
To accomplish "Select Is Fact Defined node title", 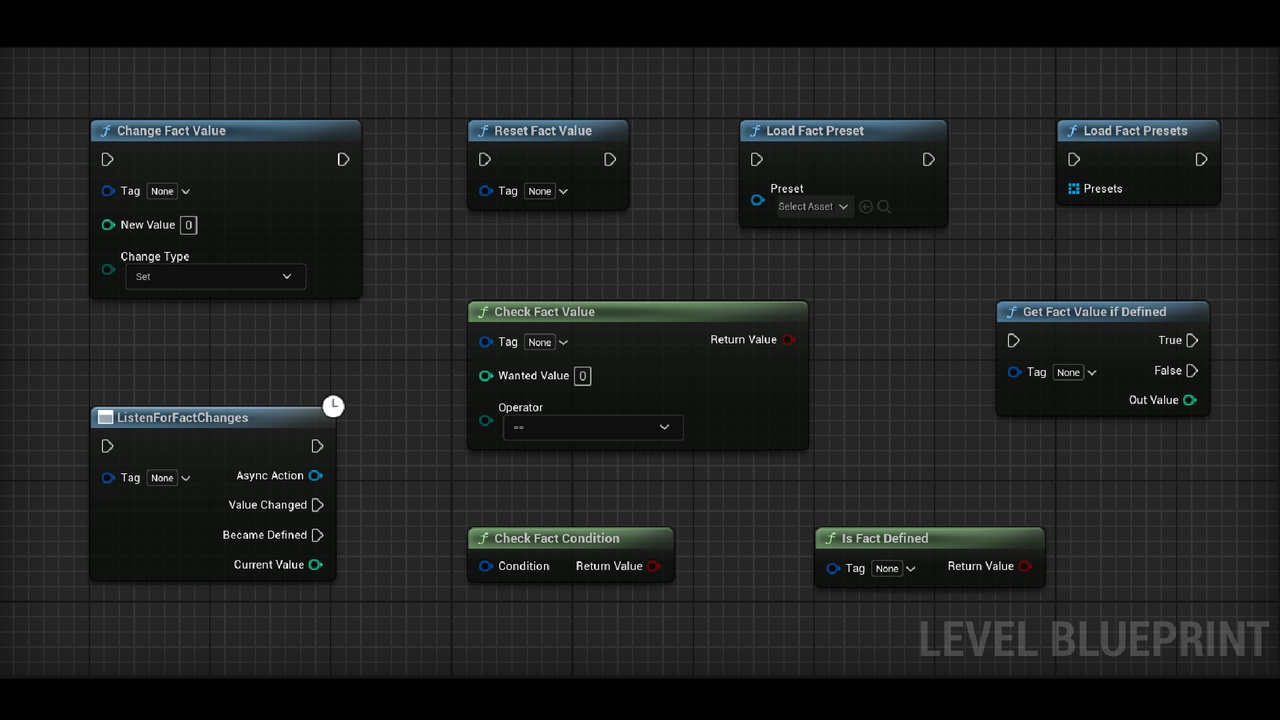I will coord(885,539).
